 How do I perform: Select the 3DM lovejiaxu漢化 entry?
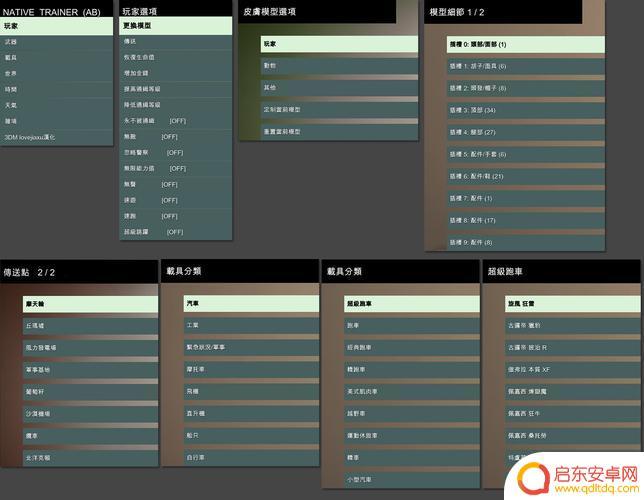[x=56, y=137]
